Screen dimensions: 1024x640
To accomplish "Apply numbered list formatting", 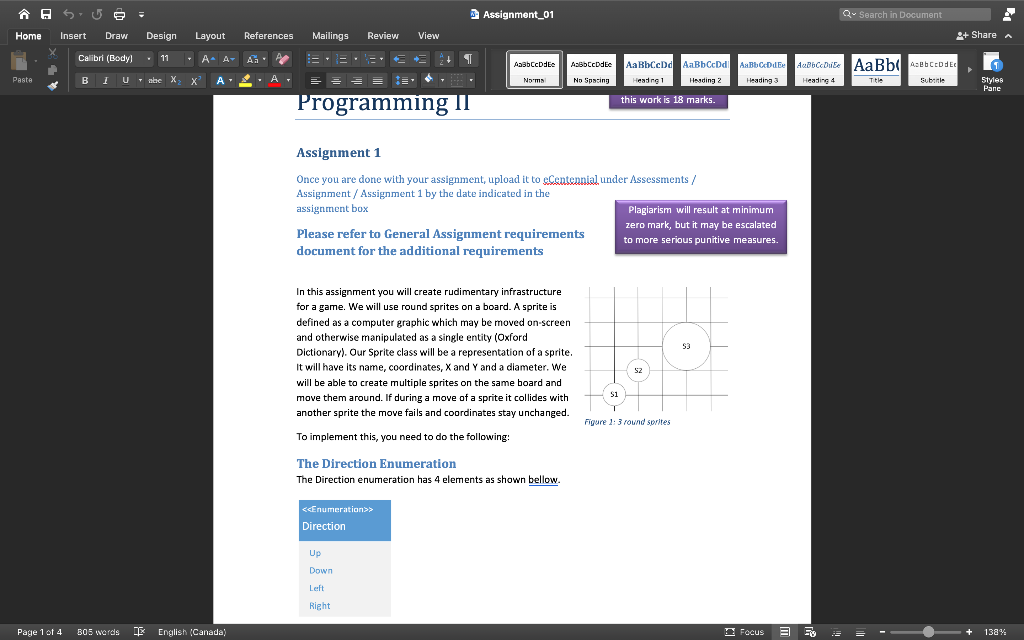I will (x=342, y=59).
